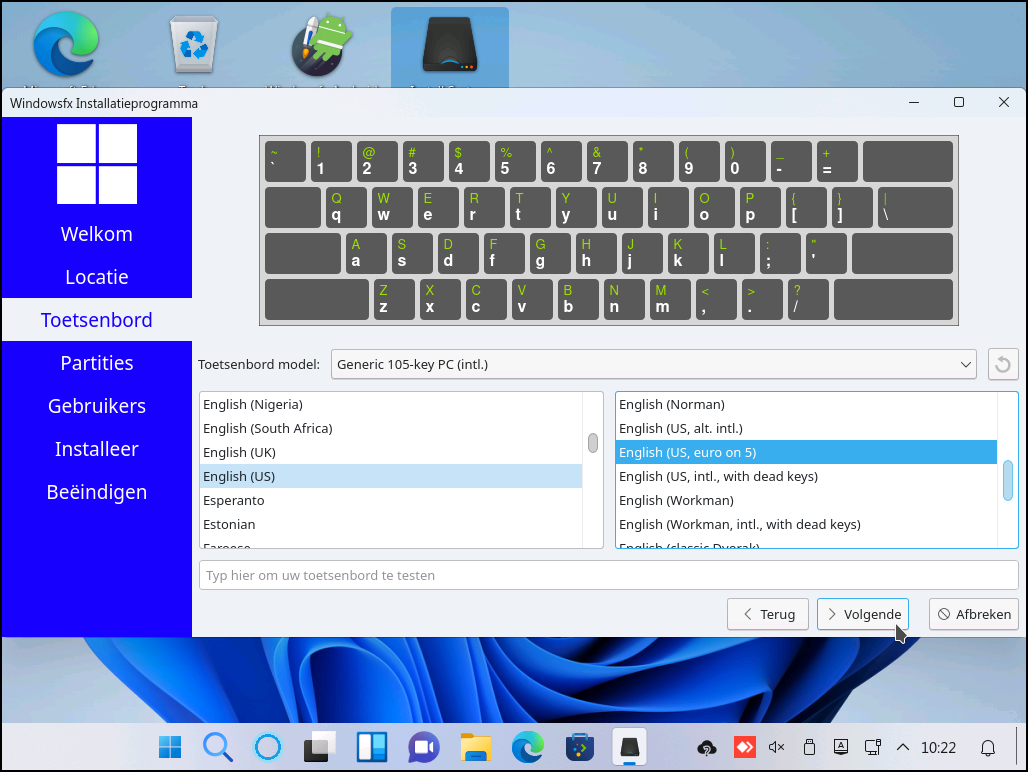Select English (Workman, intl., with dead keys)
Viewport: 1028px width, 772px height.
pos(806,524)
